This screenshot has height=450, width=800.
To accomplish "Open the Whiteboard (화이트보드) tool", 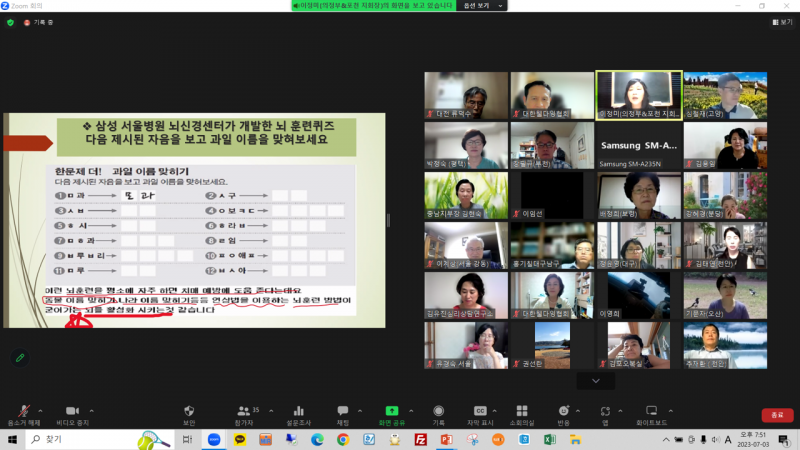I will tap(652, 411).
